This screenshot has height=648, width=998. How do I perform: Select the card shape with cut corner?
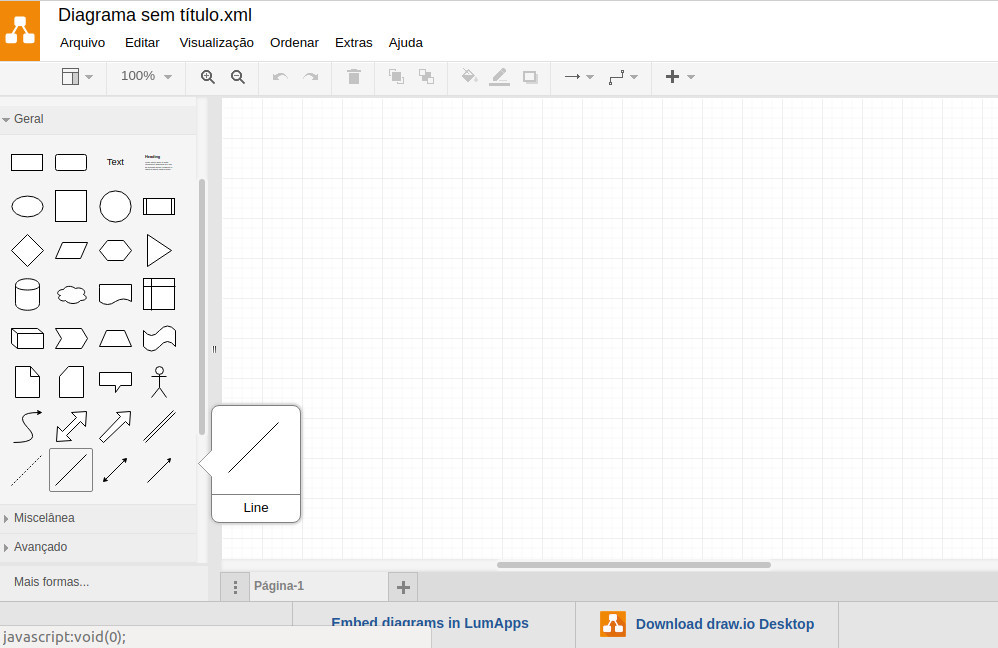(x=71, y=382)
